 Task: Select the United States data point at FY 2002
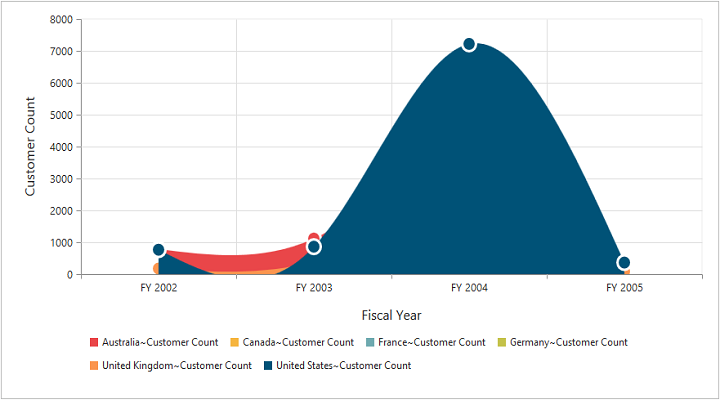pos(158,250)
